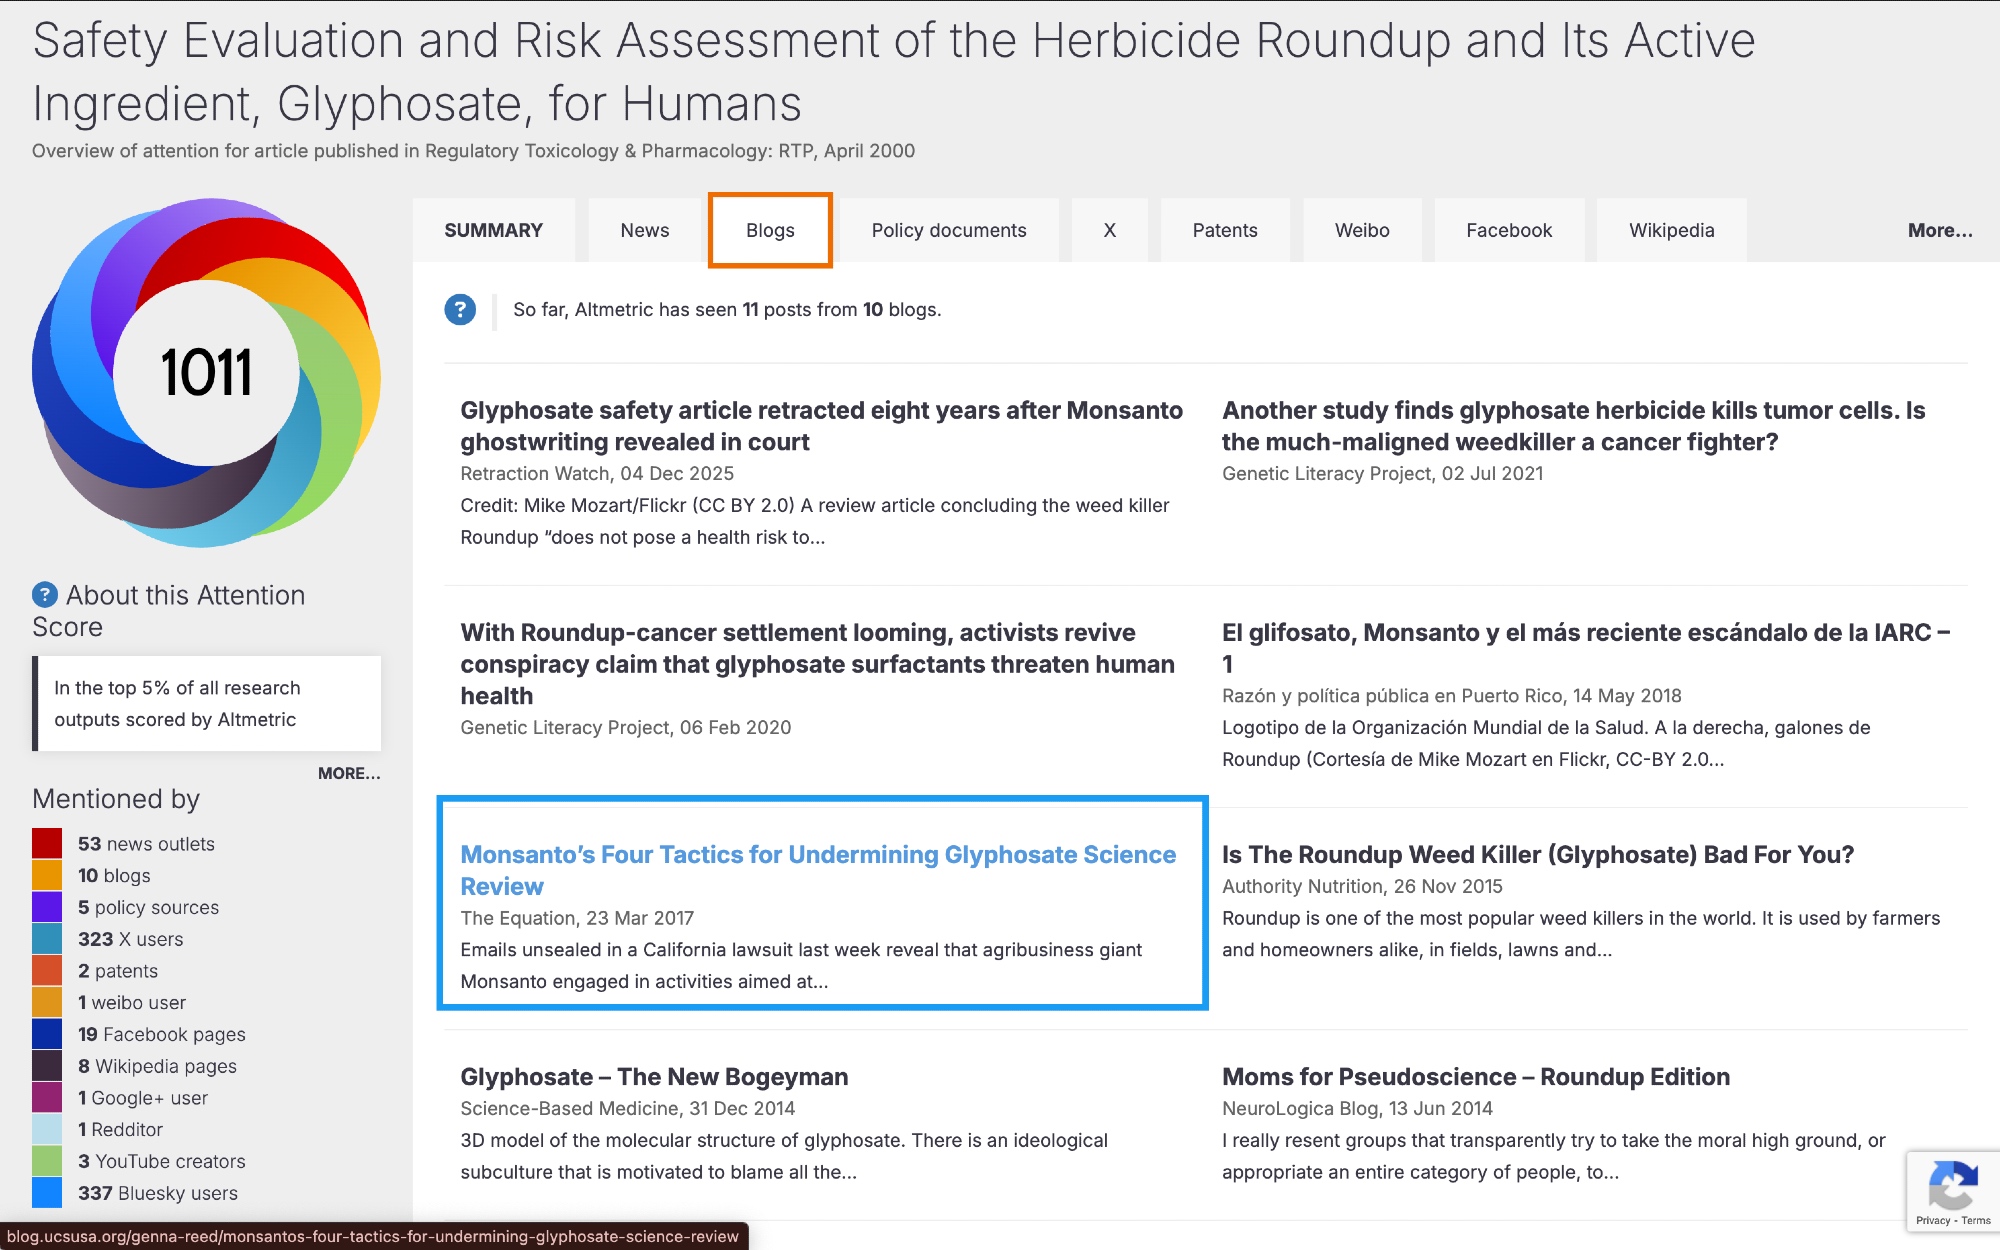Image resolution: width=2000 pixels, height=1250 pixels.
Task: Open Monsanto's Four Tactics blog post link
Action: click(x=817, y=870)
